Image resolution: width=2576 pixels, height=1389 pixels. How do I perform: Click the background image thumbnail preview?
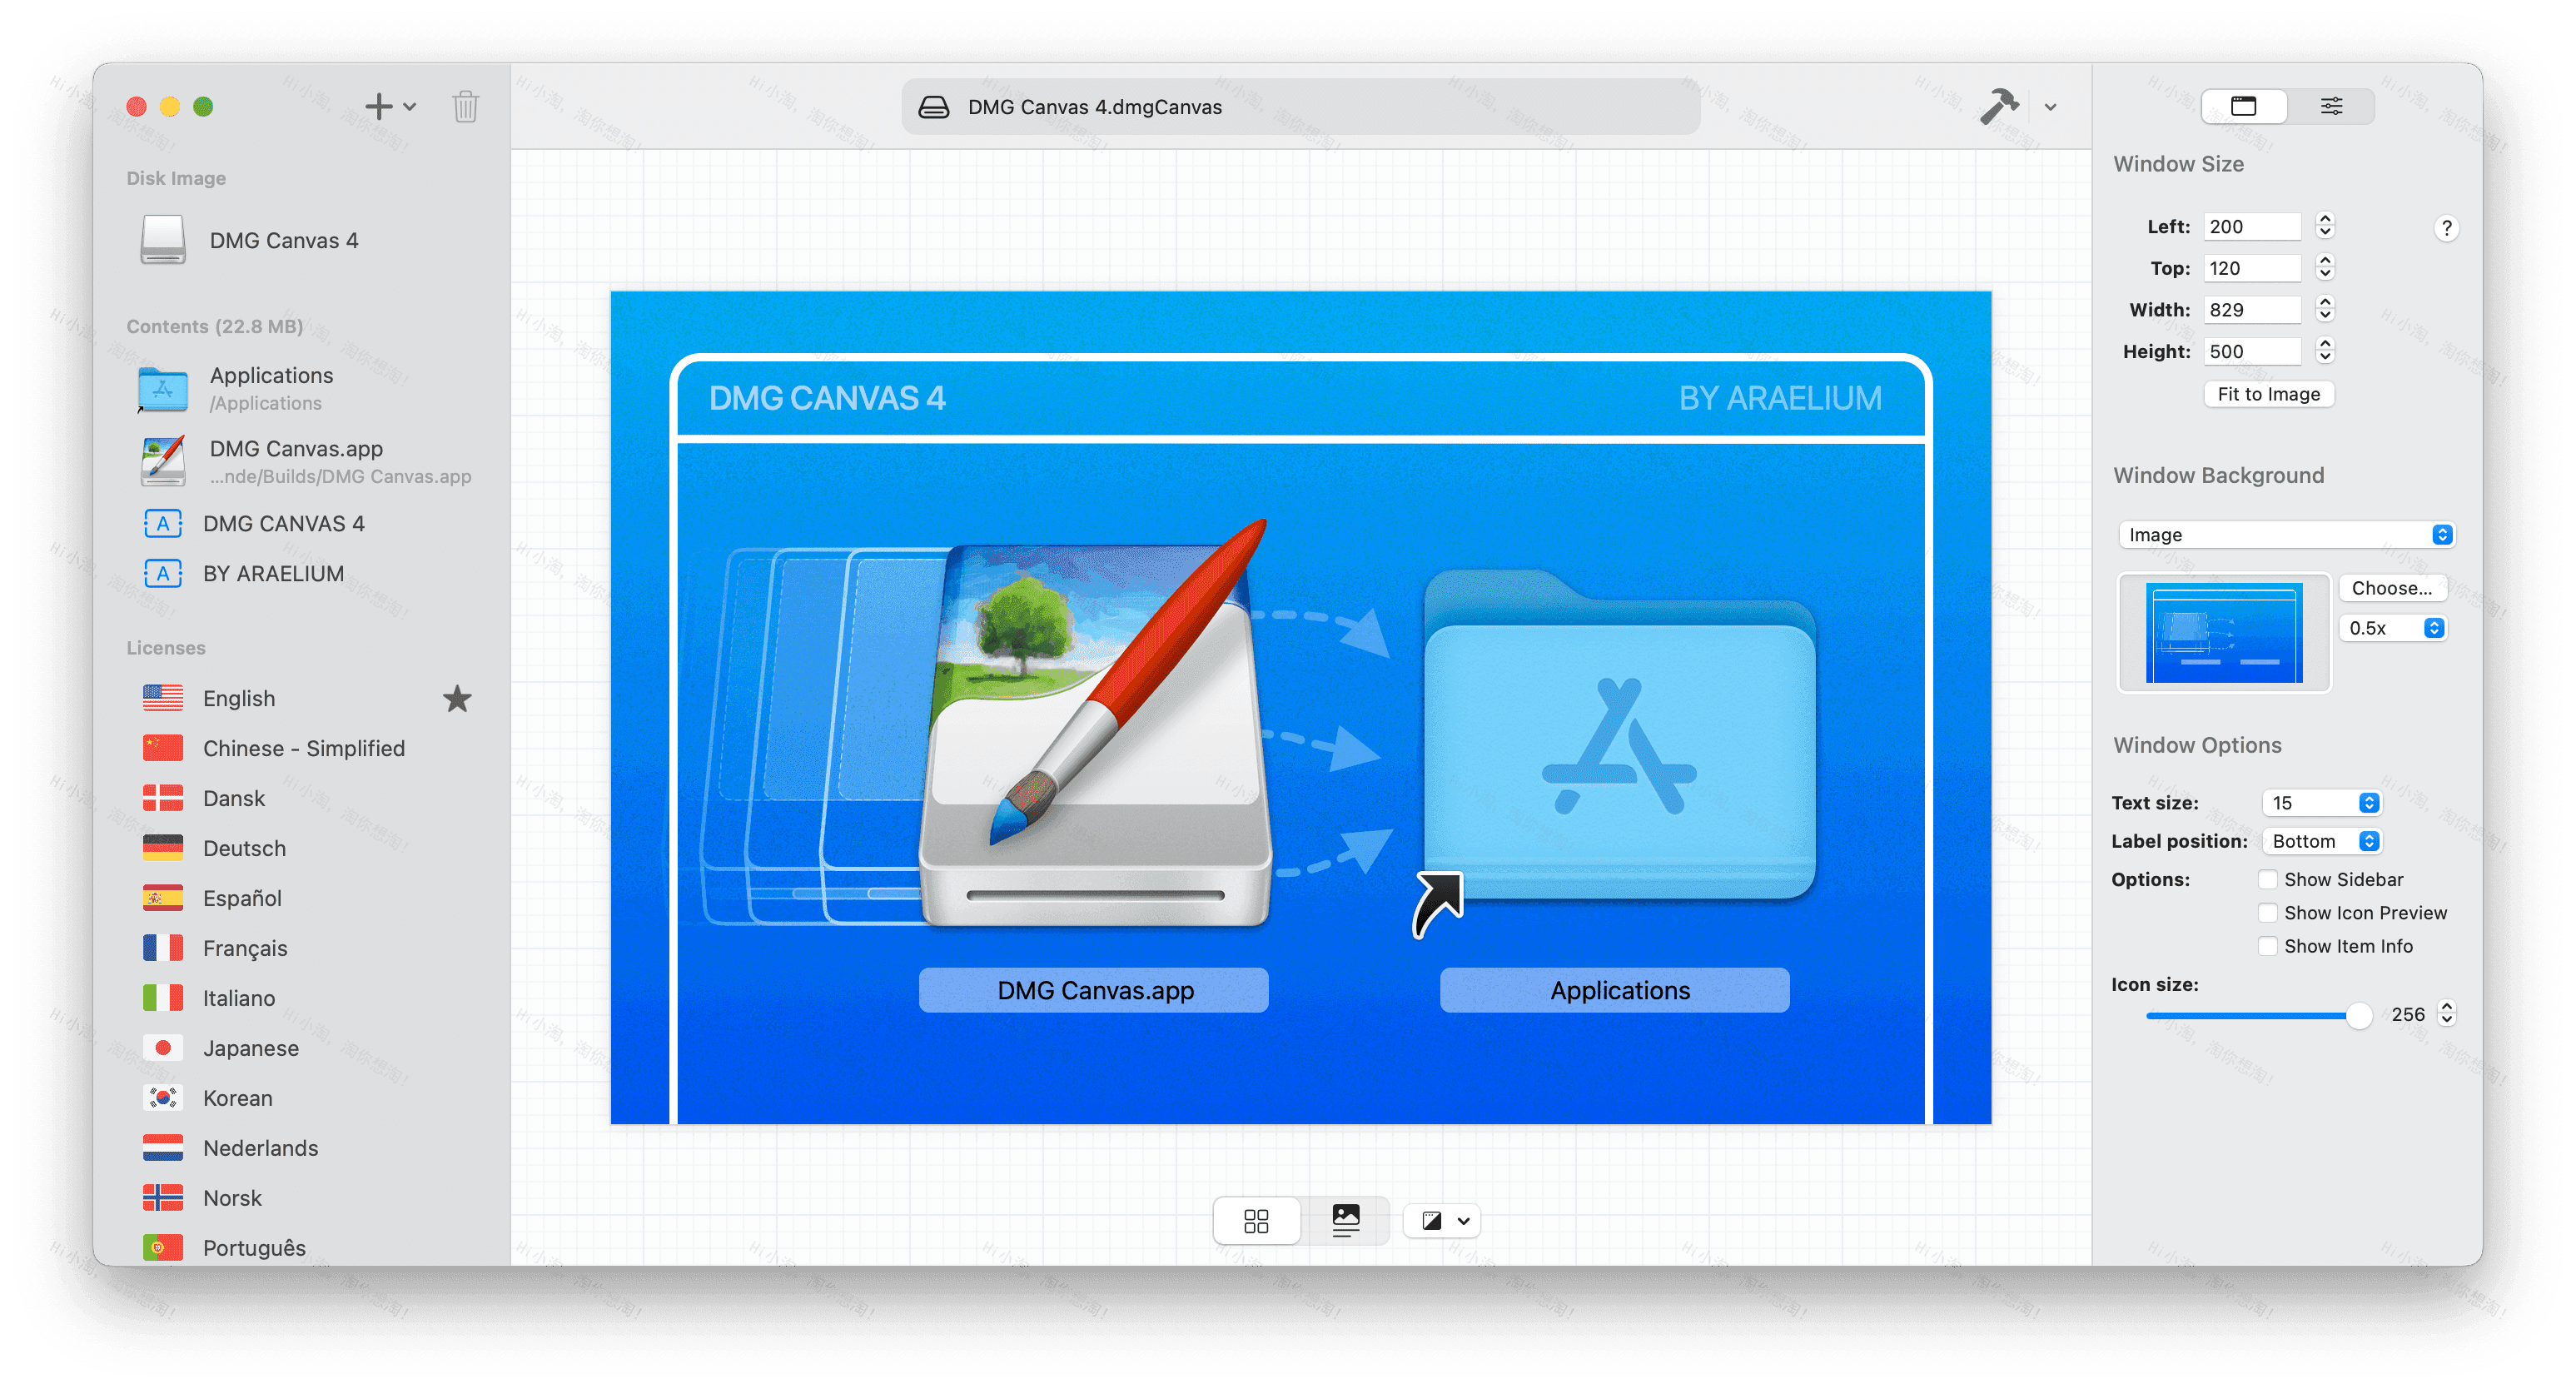[x=2224, y=632]
